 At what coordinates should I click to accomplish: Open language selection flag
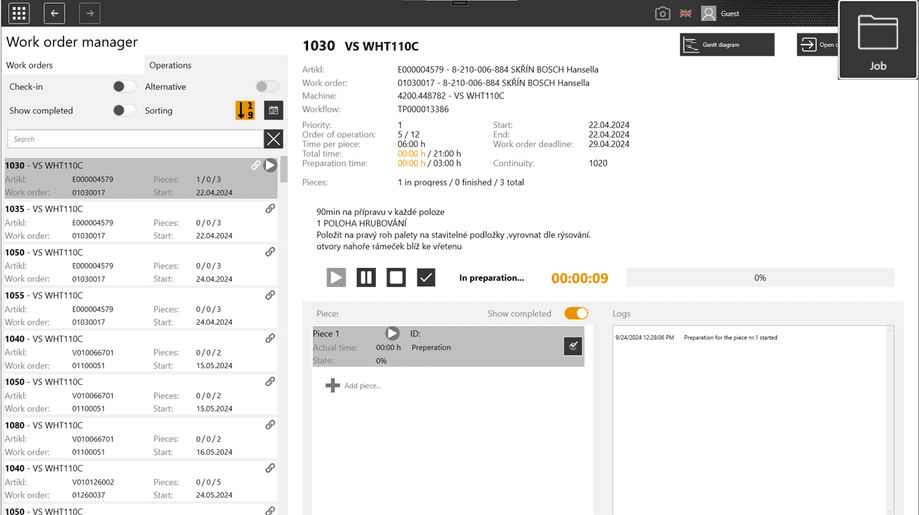685,14
